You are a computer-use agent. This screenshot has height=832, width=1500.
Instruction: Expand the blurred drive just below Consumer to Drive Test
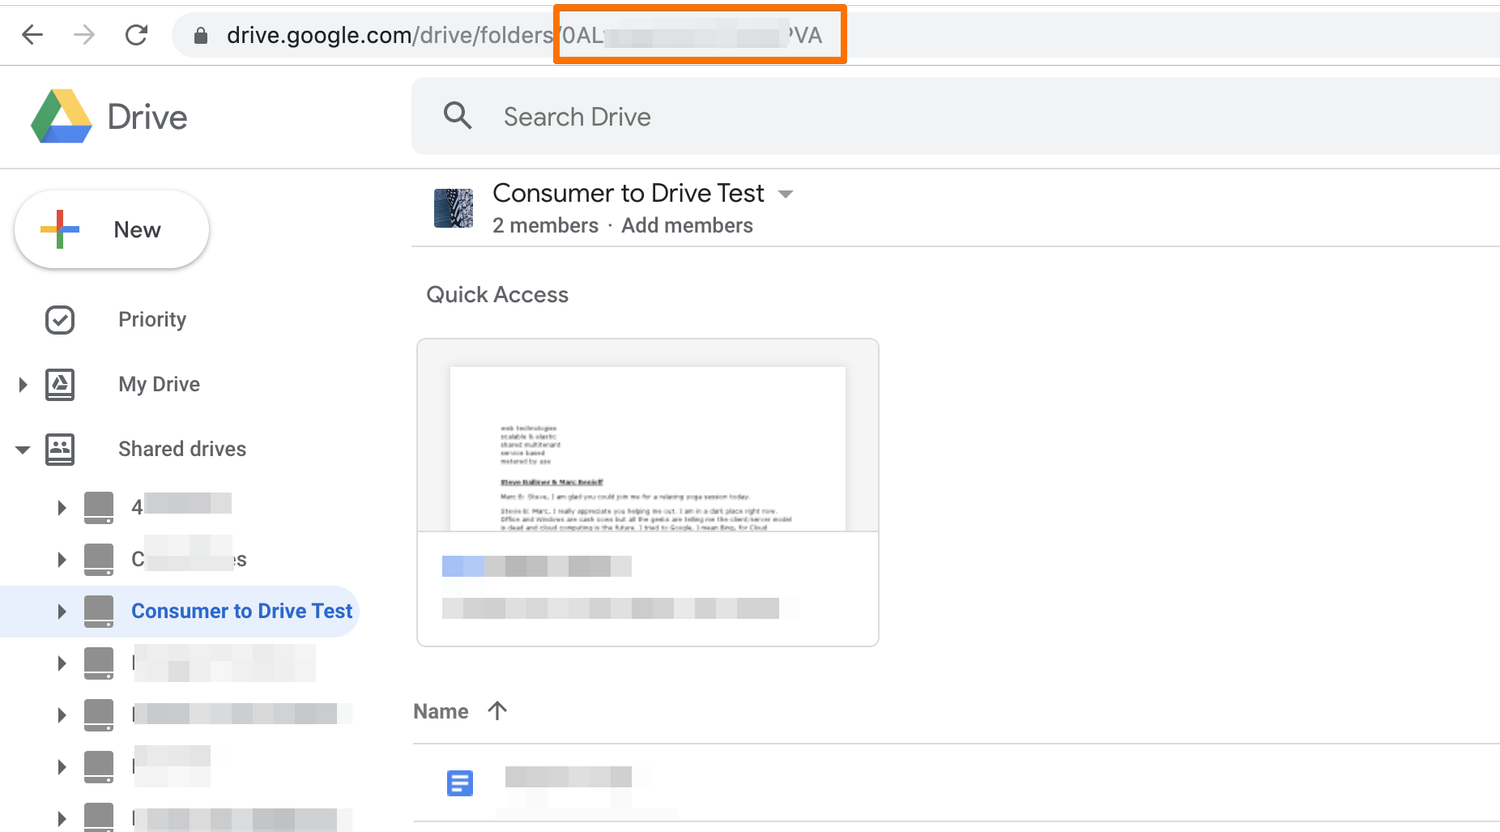[61, 663]
